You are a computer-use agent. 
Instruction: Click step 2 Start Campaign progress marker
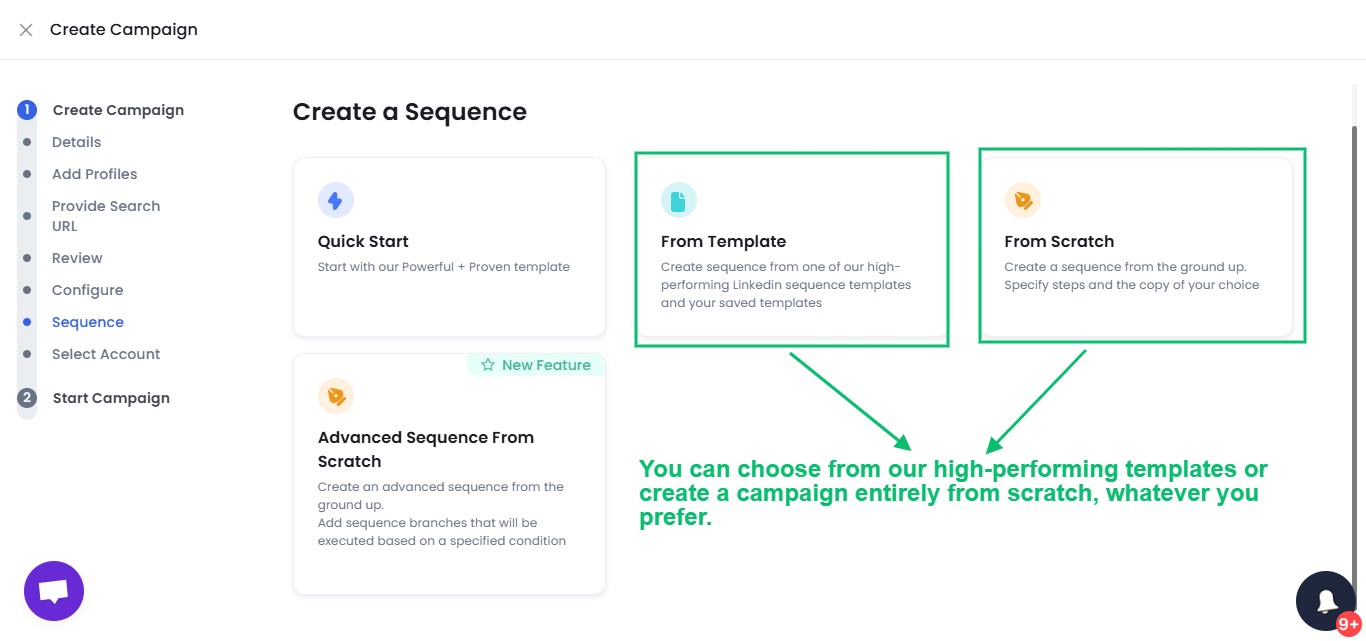[27, 397]
